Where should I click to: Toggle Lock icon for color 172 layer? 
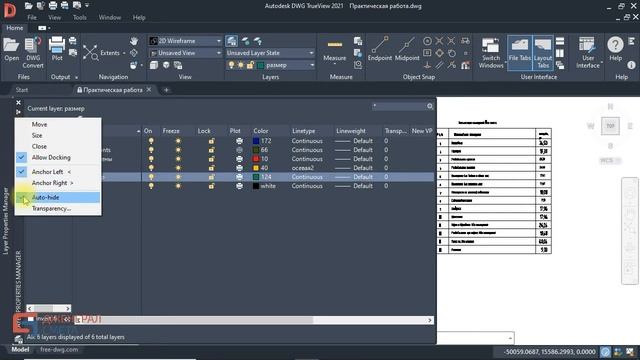(211, 141)
